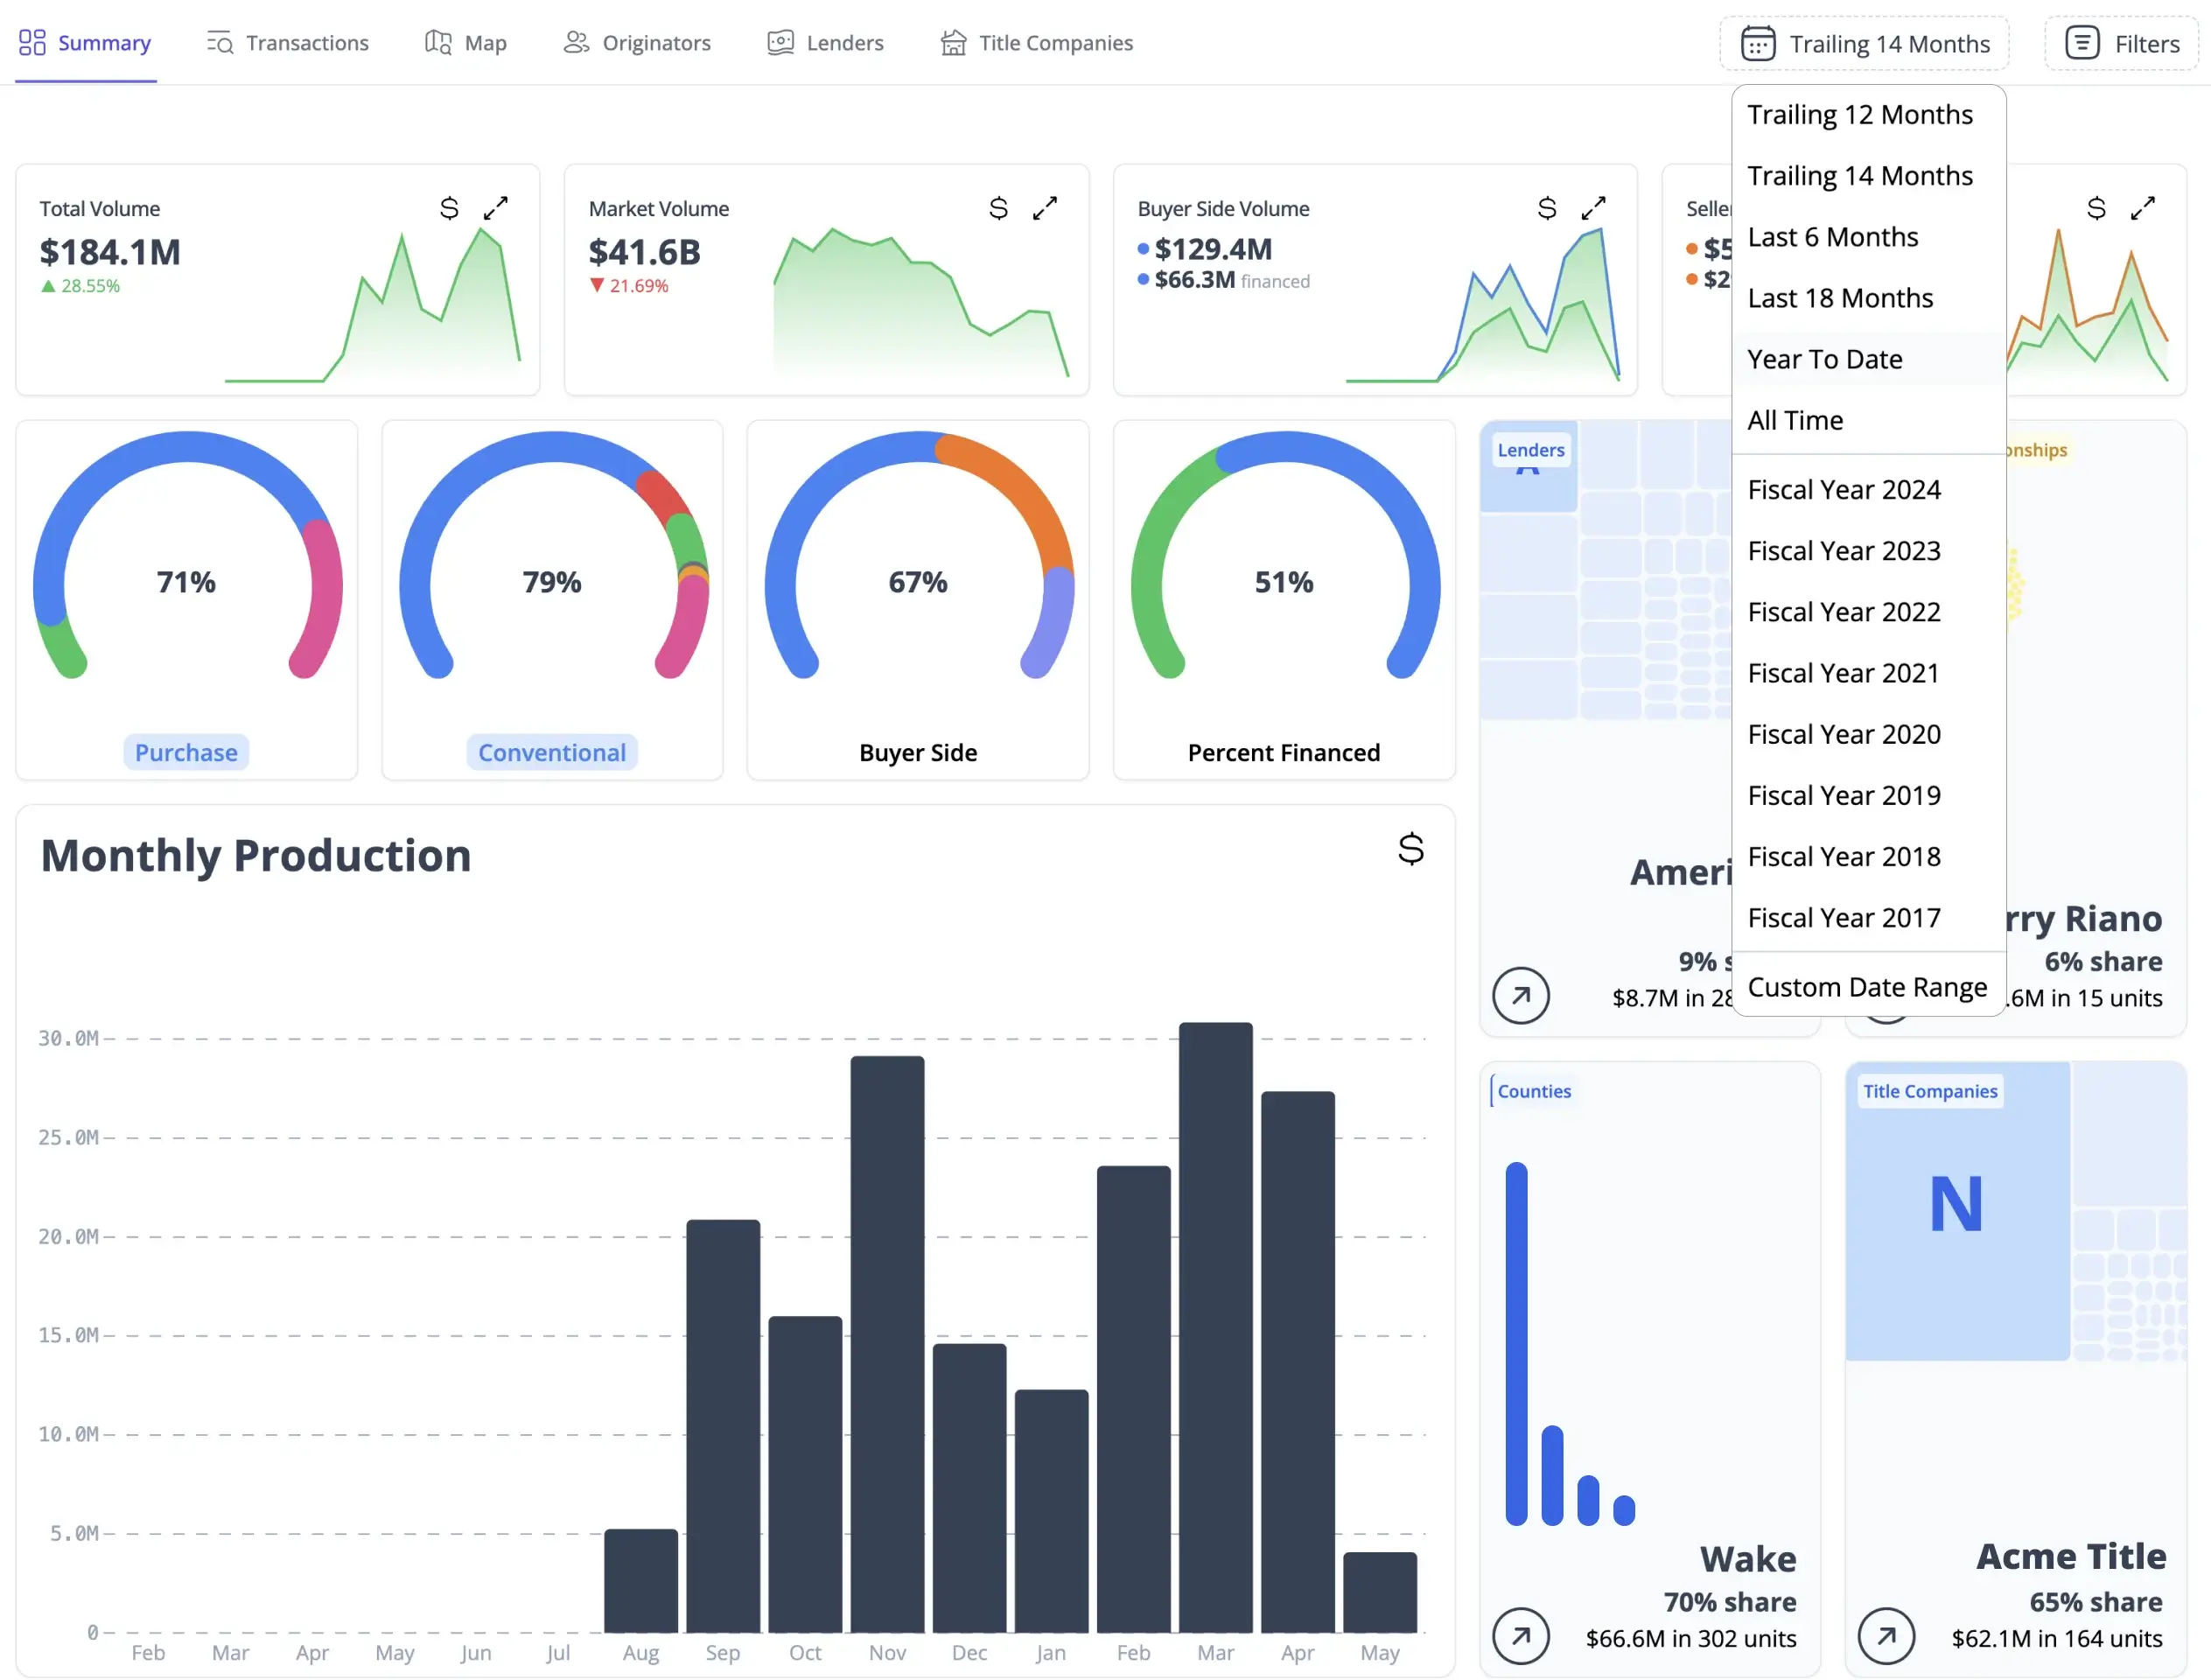2211x1680 pixels.
Task: Toggle dollar icon on Market Volume card
Action: pyautogui.click(x=998, y=208)
